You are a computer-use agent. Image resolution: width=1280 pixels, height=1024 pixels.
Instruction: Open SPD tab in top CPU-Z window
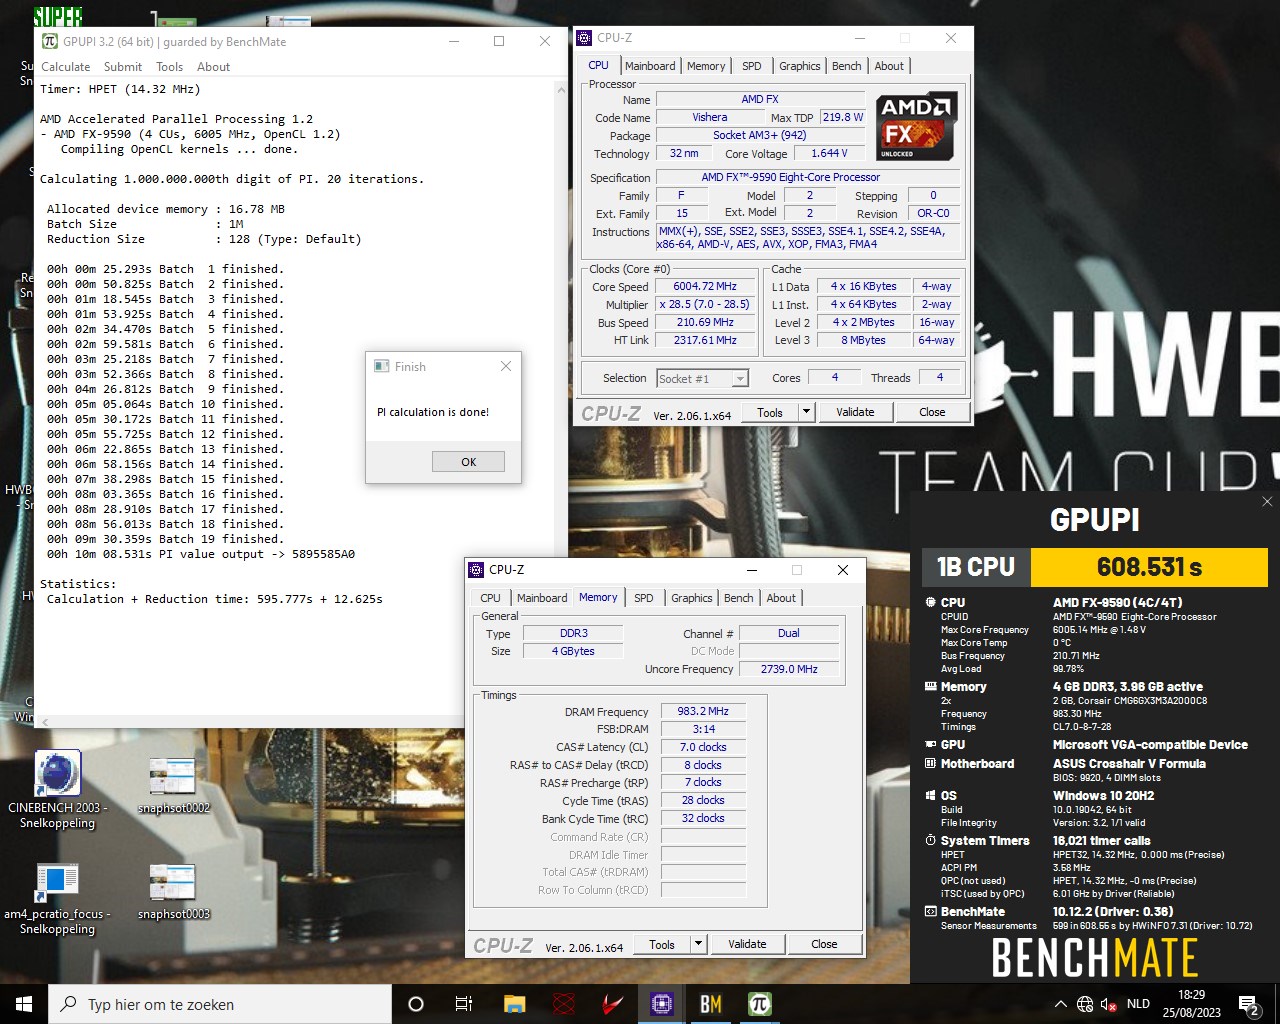coord(752,66)
